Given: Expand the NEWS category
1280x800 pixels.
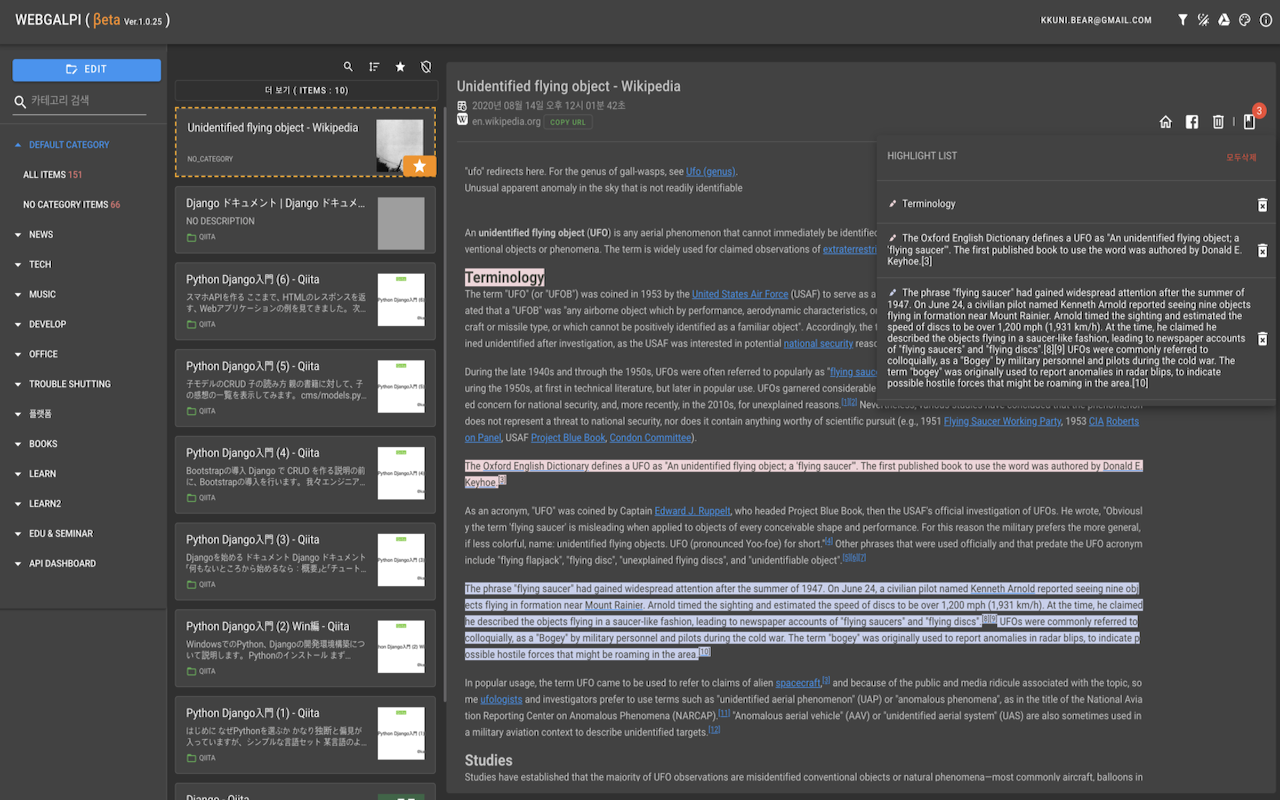Looking at the screenshot, I should click(41, 235).
